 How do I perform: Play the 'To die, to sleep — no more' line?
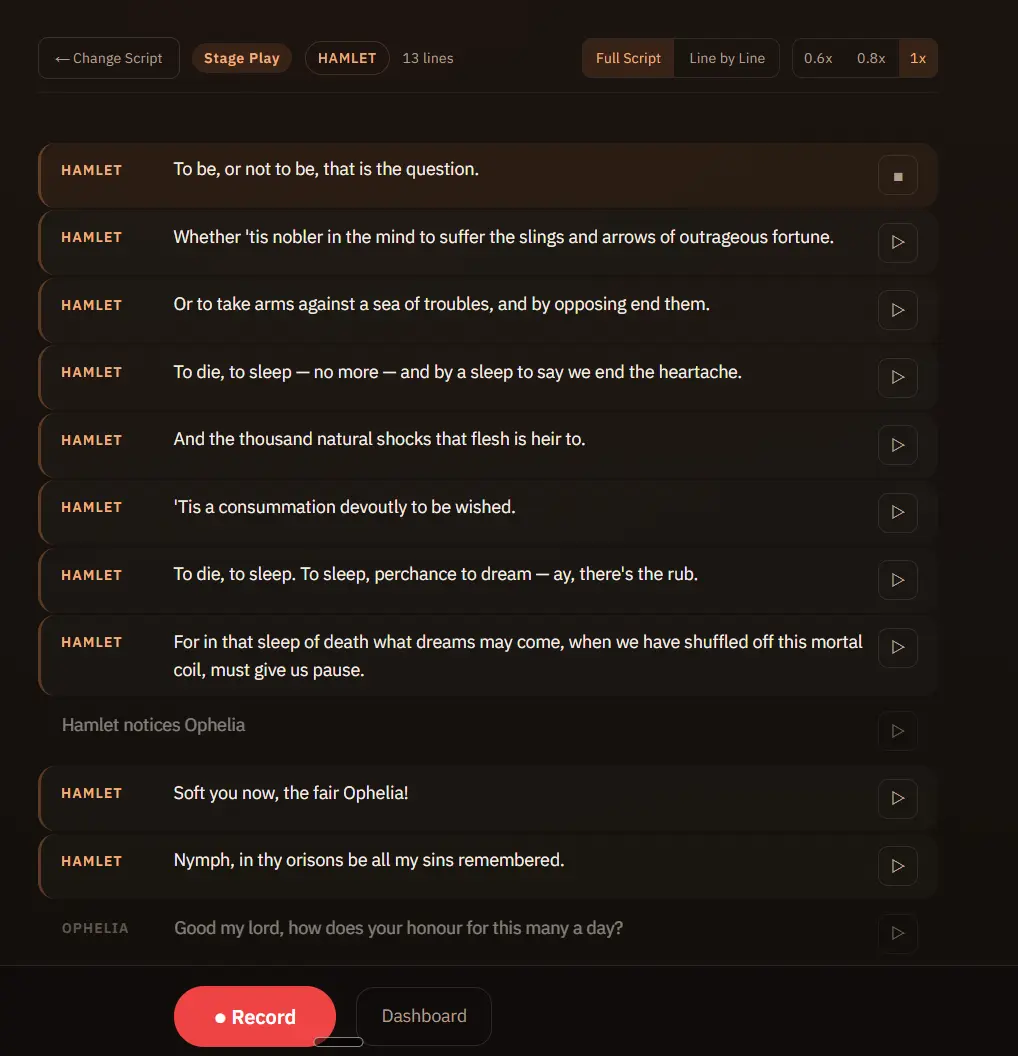[897, 377]
